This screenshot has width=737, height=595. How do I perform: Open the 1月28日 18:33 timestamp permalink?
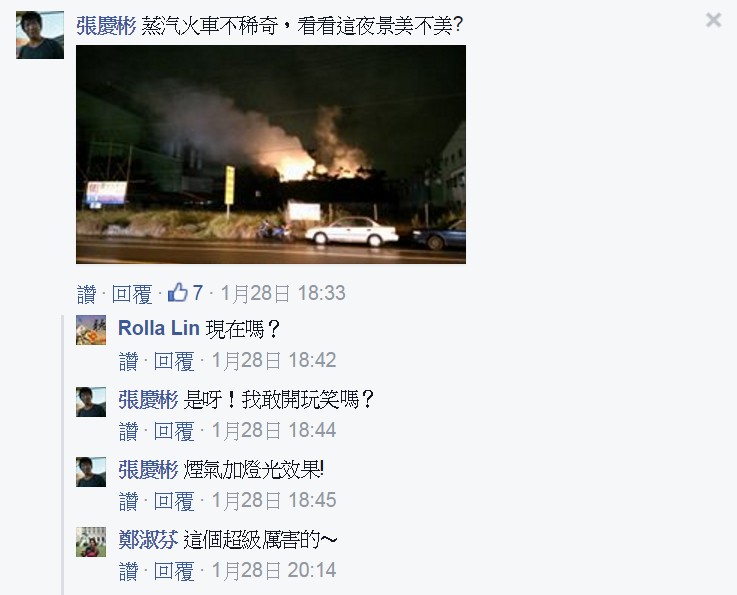(283, 293)
